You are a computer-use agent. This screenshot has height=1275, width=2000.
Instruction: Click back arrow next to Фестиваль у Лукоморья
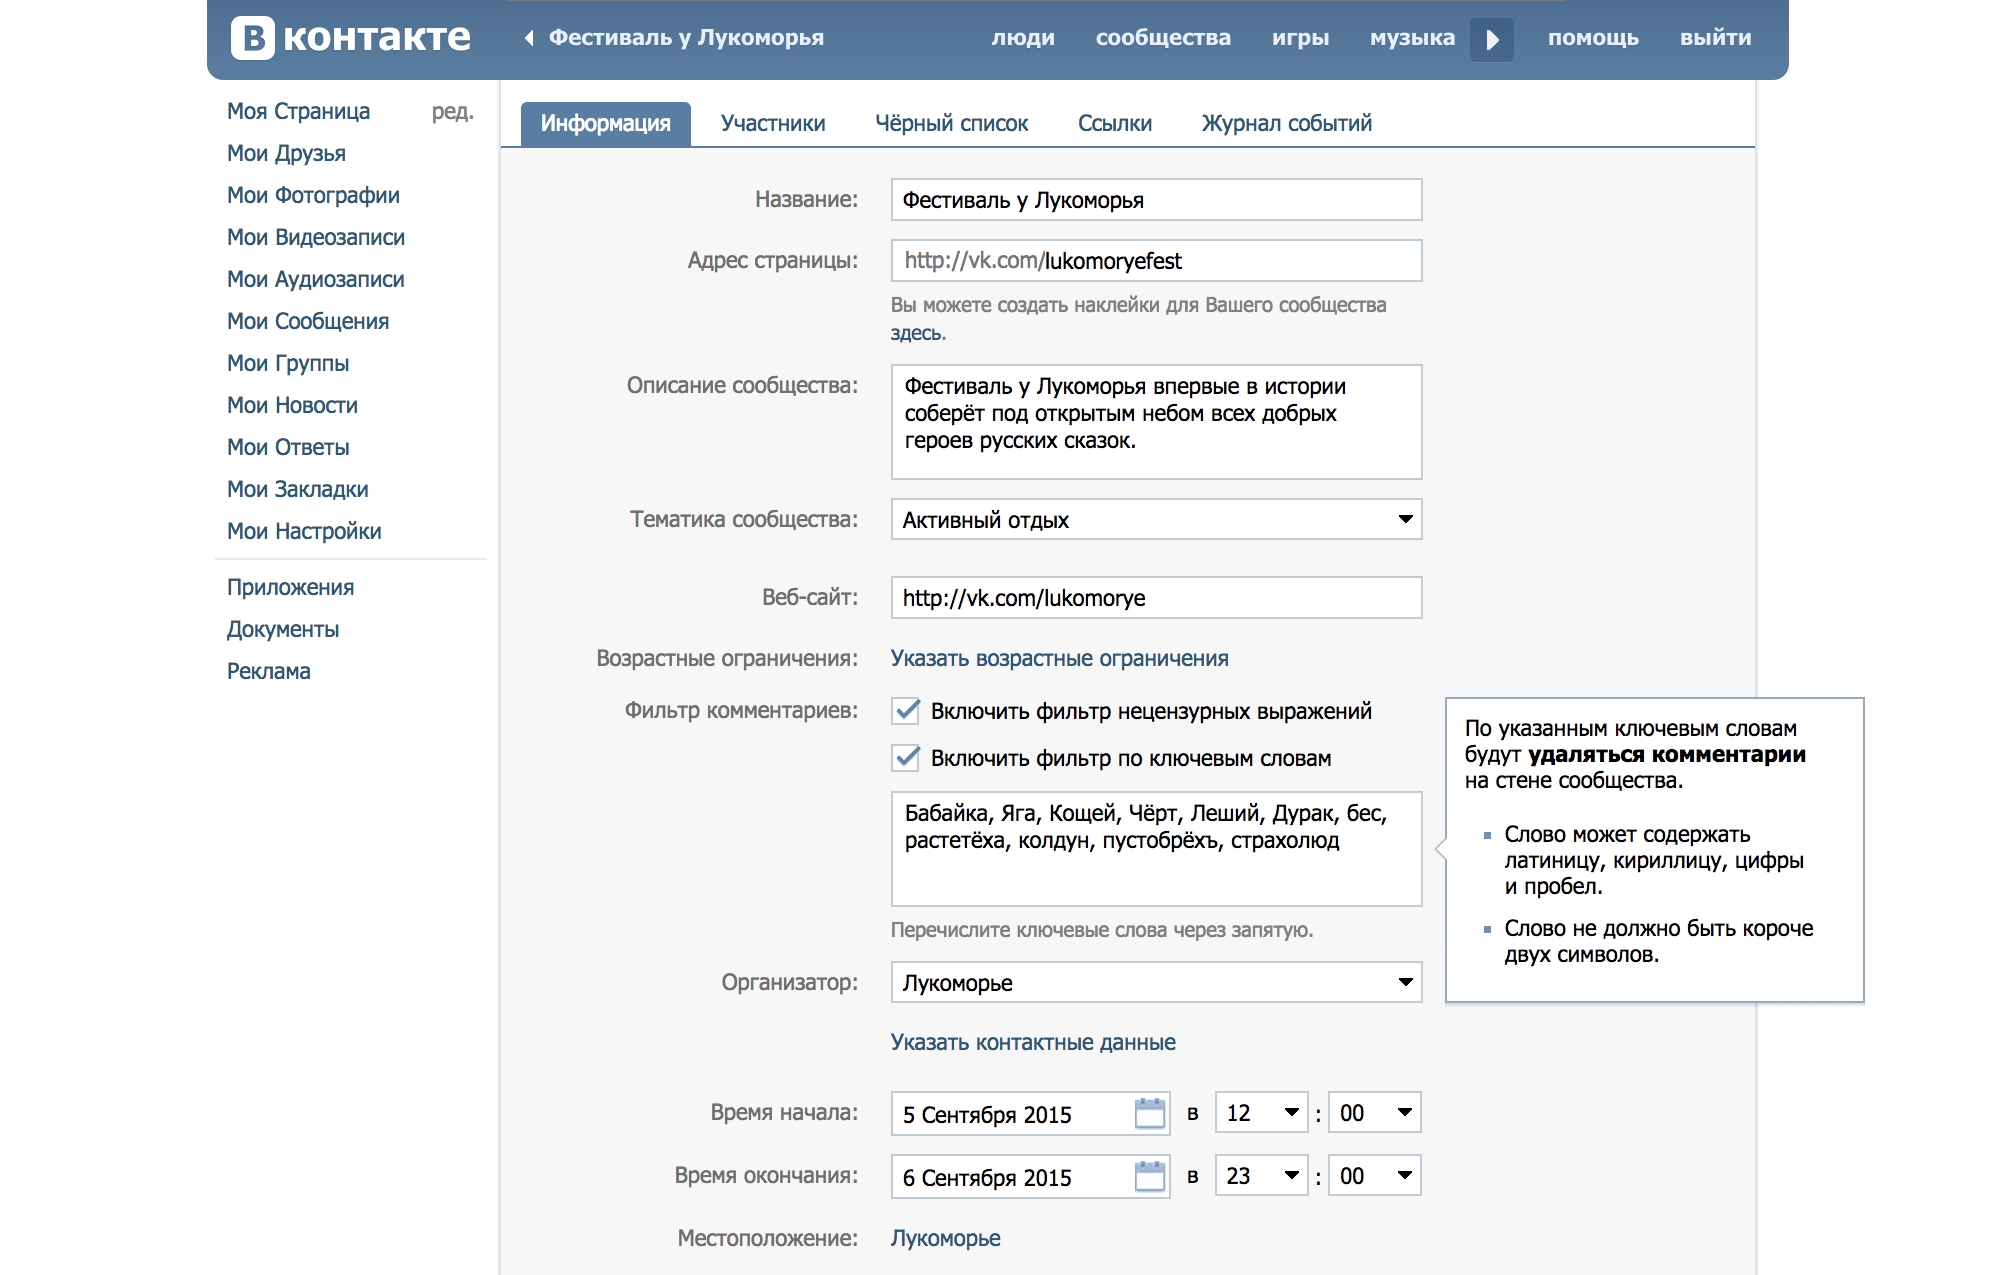530,38
